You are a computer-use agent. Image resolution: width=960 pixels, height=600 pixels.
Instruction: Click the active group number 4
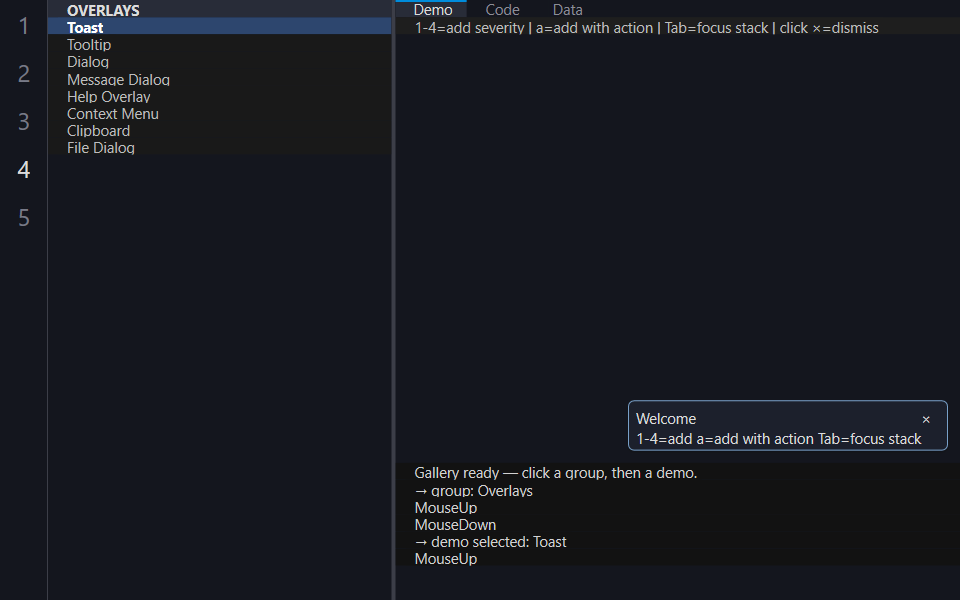point(24,170)
